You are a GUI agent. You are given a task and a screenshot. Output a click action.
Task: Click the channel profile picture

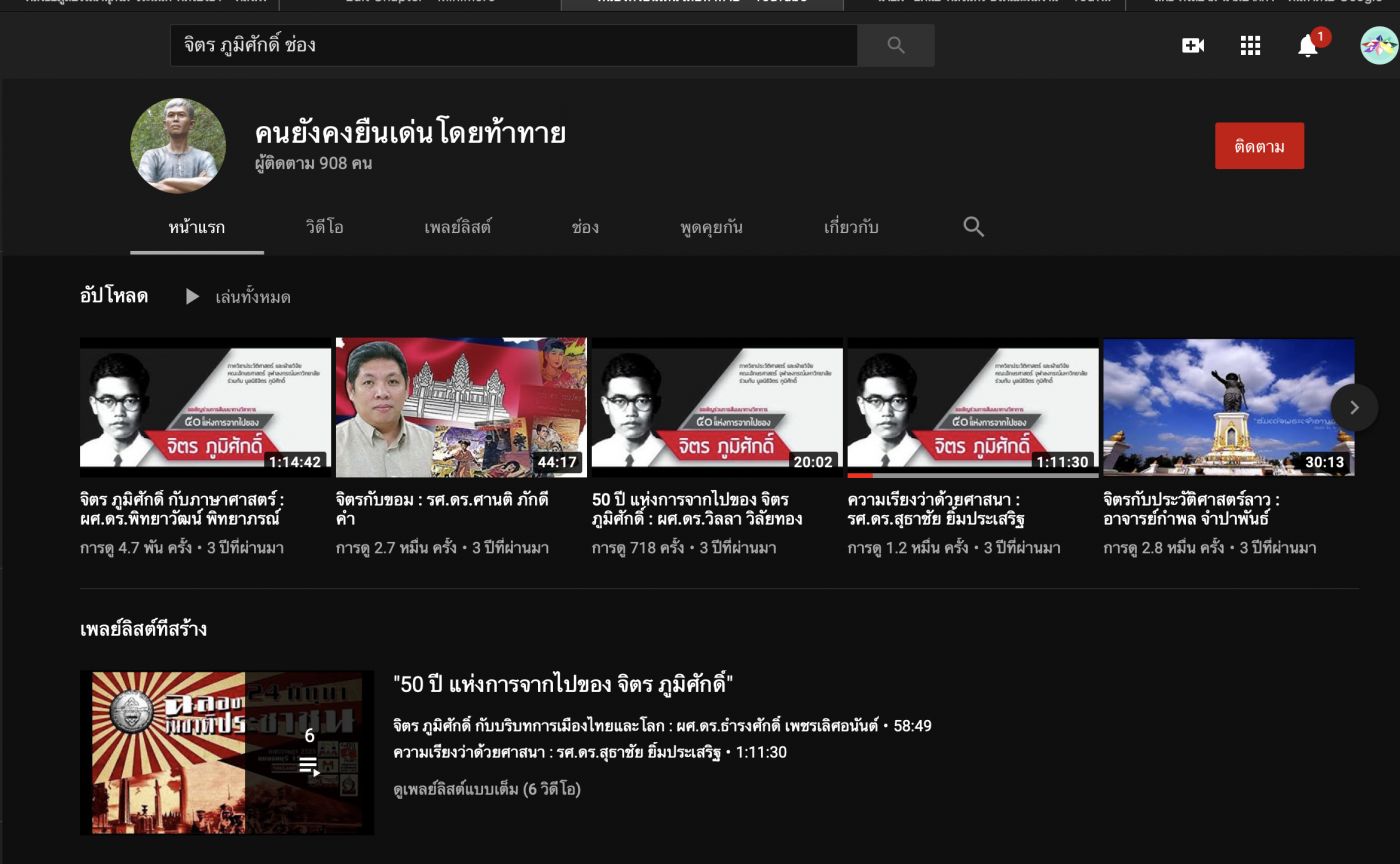(178, 146)
